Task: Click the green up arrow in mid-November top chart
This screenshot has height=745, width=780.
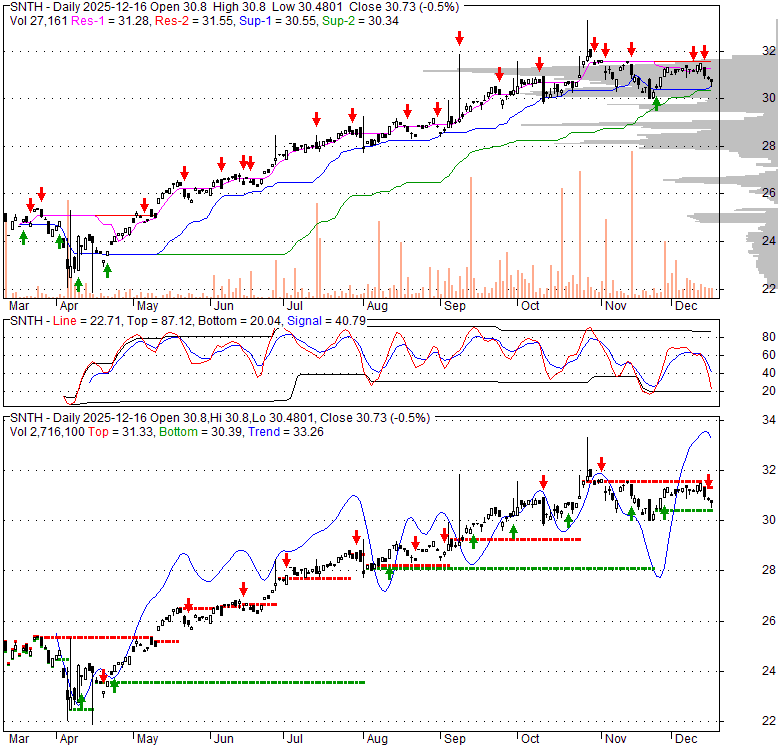Action: coord(656,103)
